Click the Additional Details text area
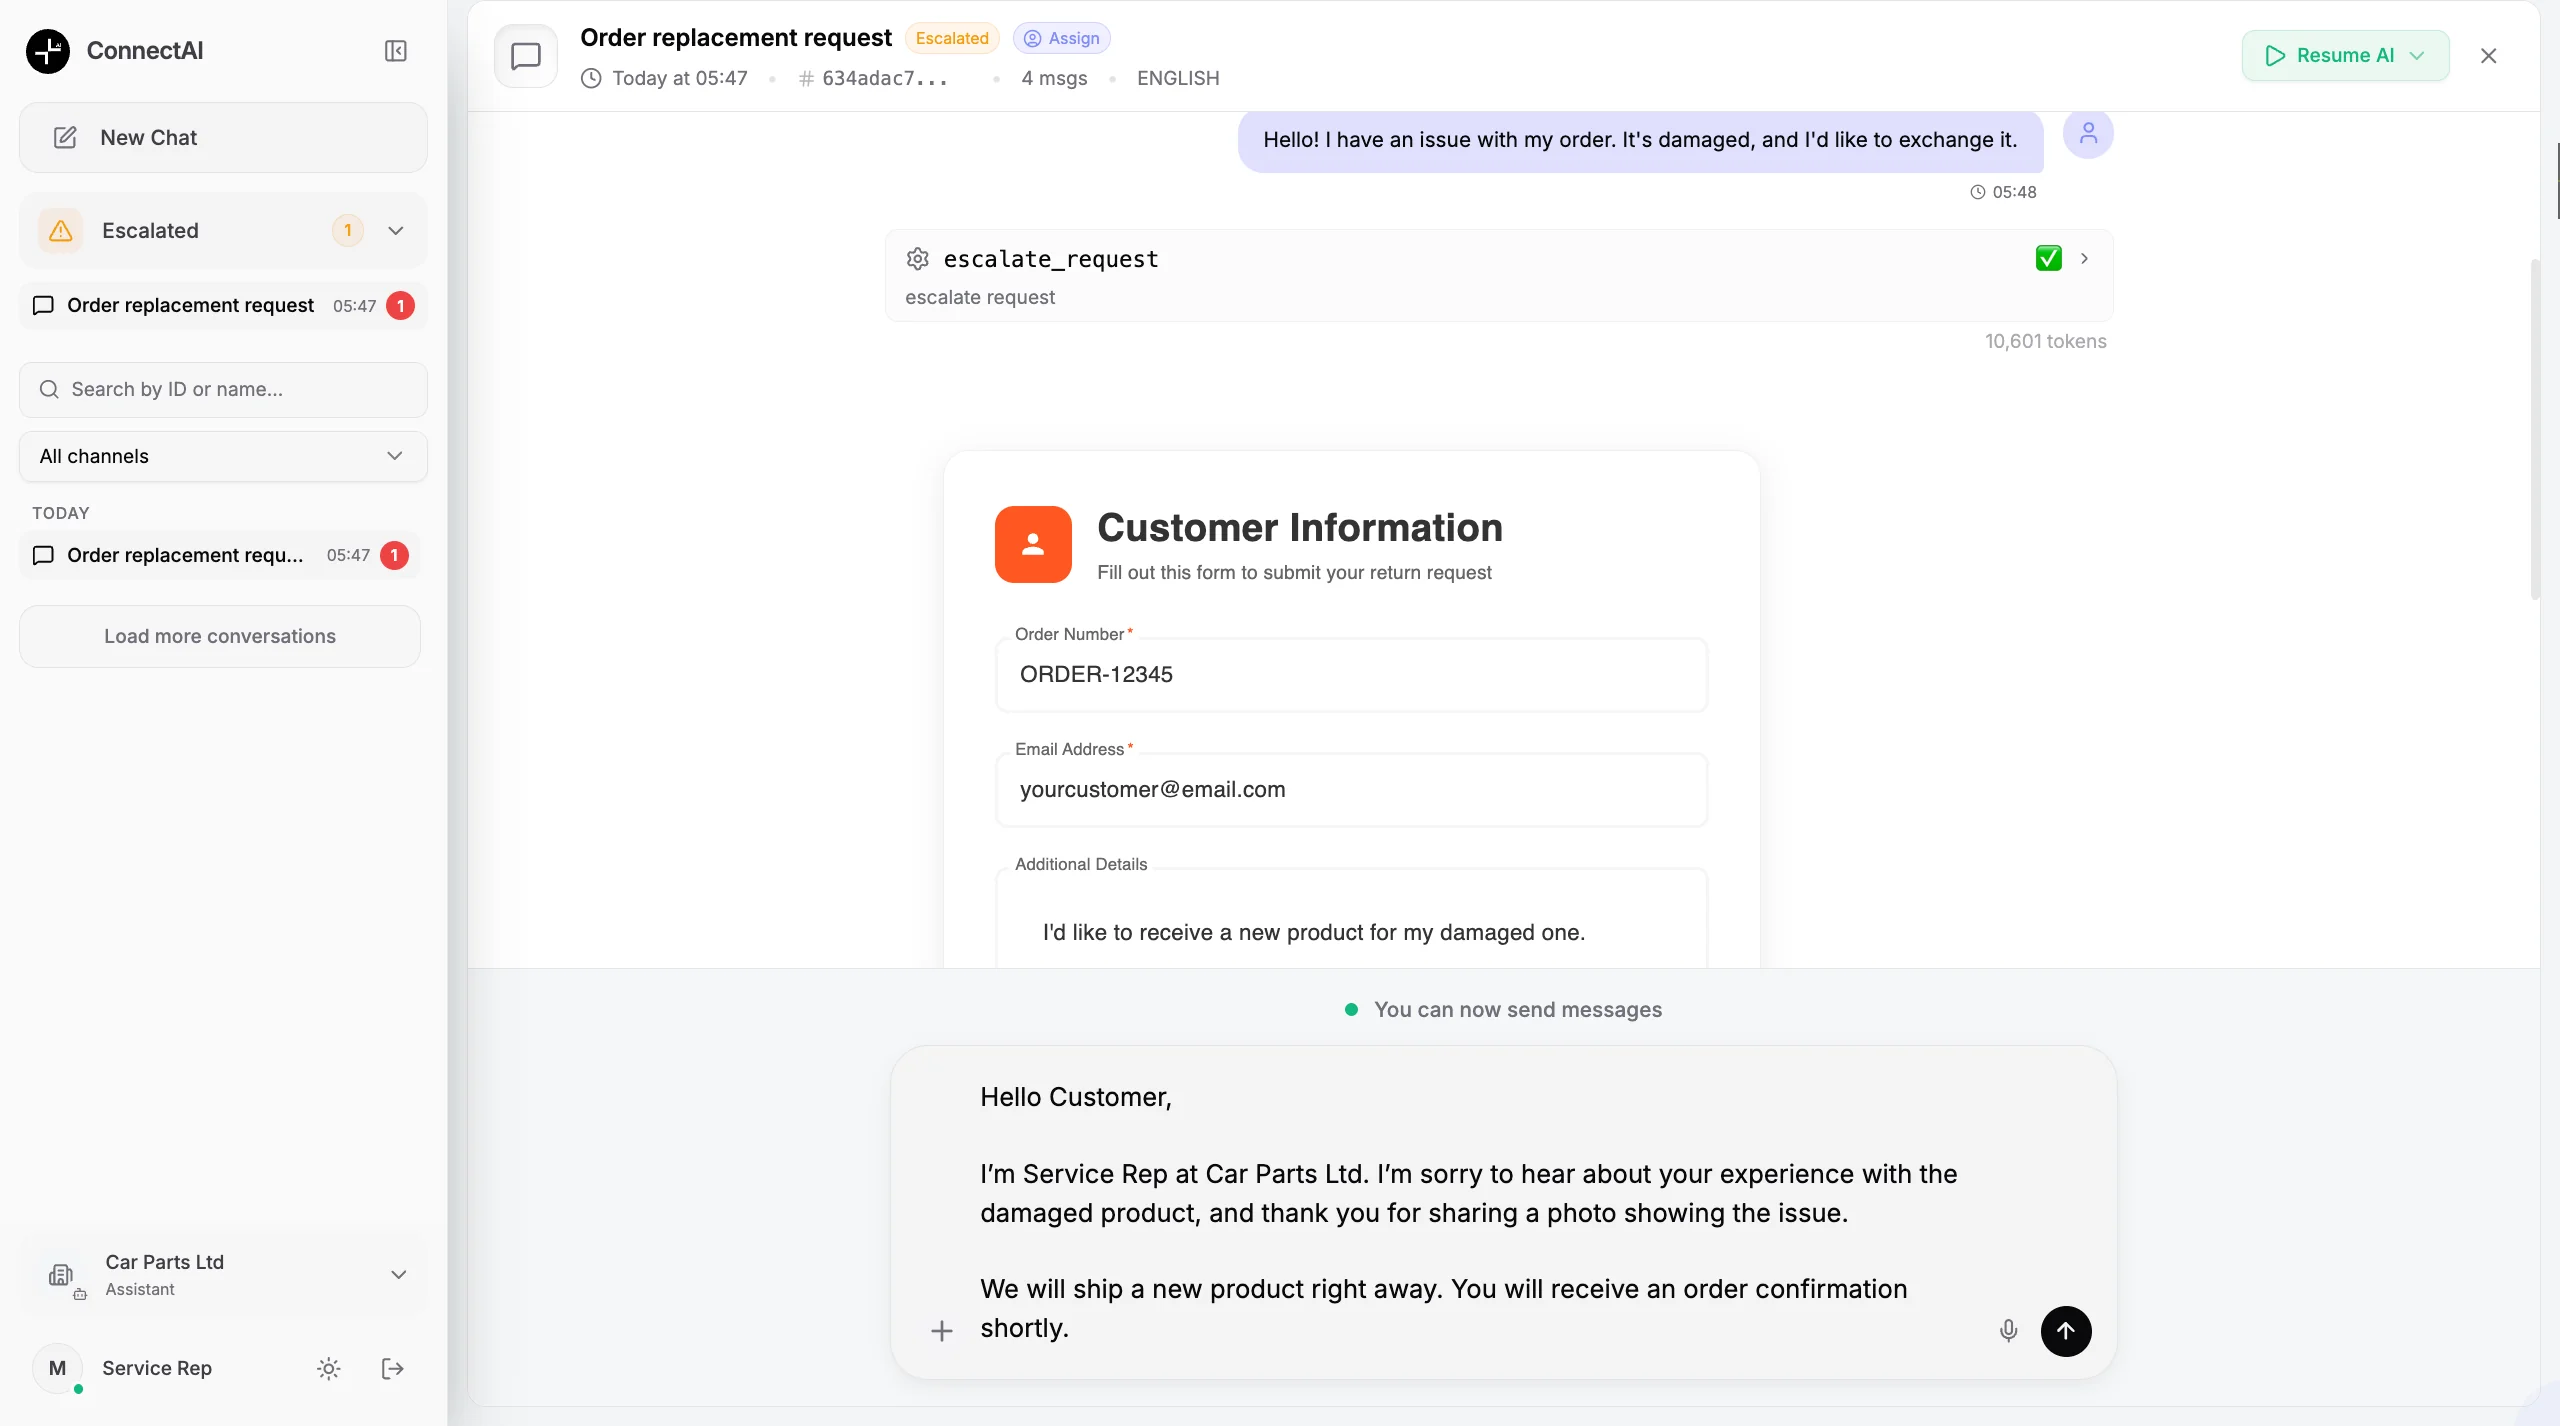Viewport: 2560px width, 1426px height. coord(1352,918)
